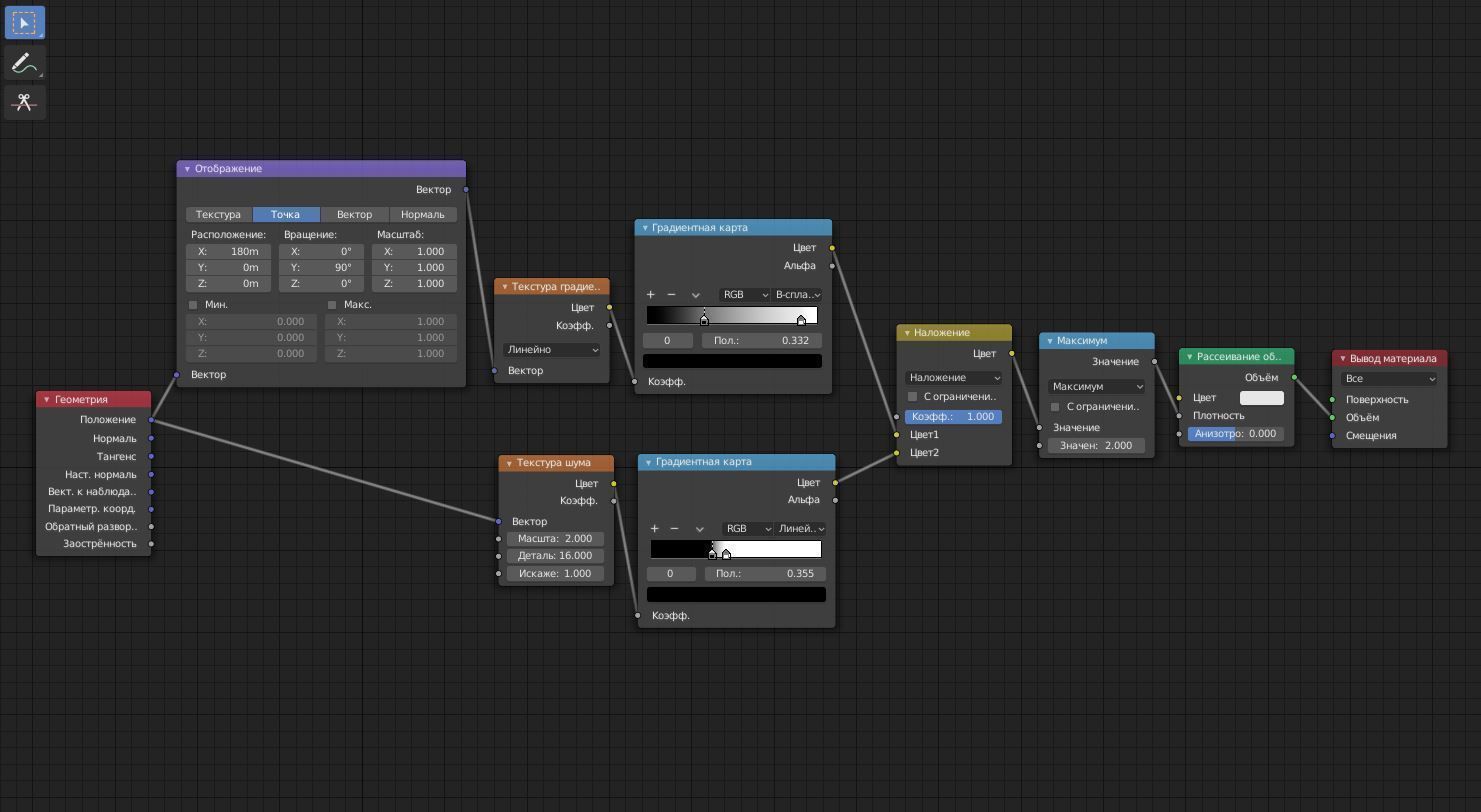
Task: Open the Линей.. interpolation dropdown
Action: point(801,528)
